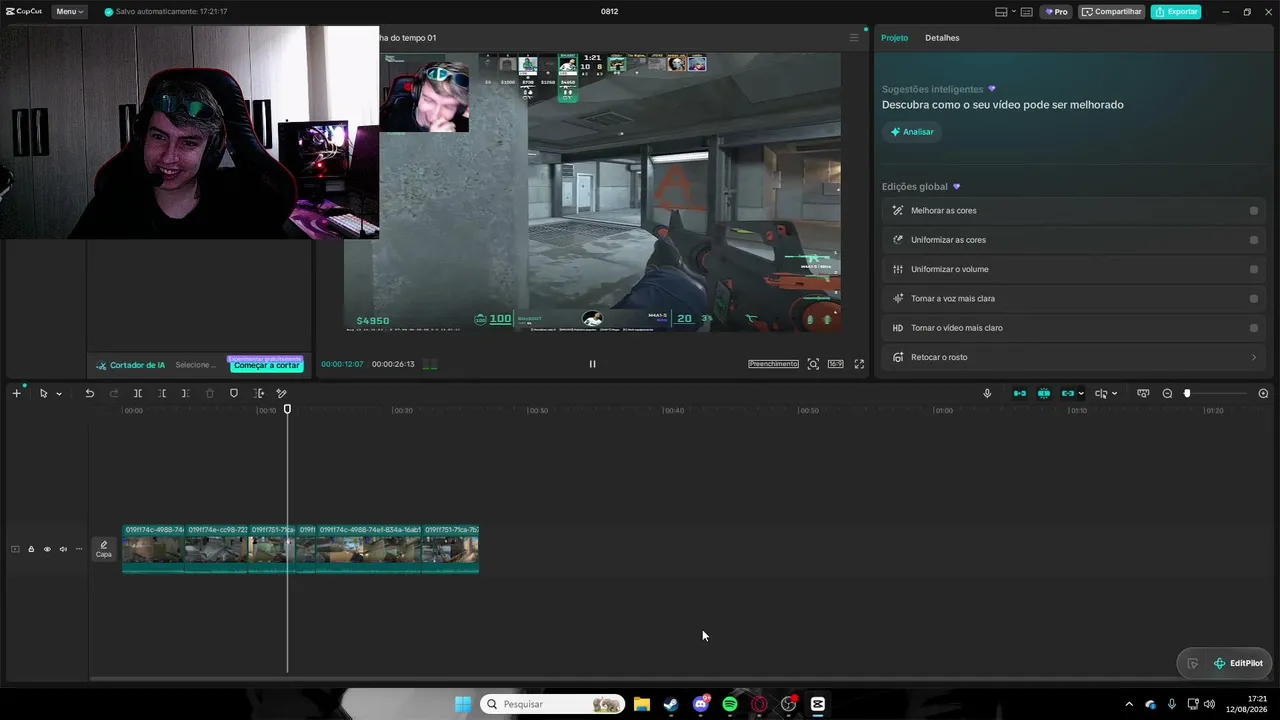Viewport: 1280px width, 720px height.
Task: Toggle main track magnet snapping
Action: coord(1020,393)
